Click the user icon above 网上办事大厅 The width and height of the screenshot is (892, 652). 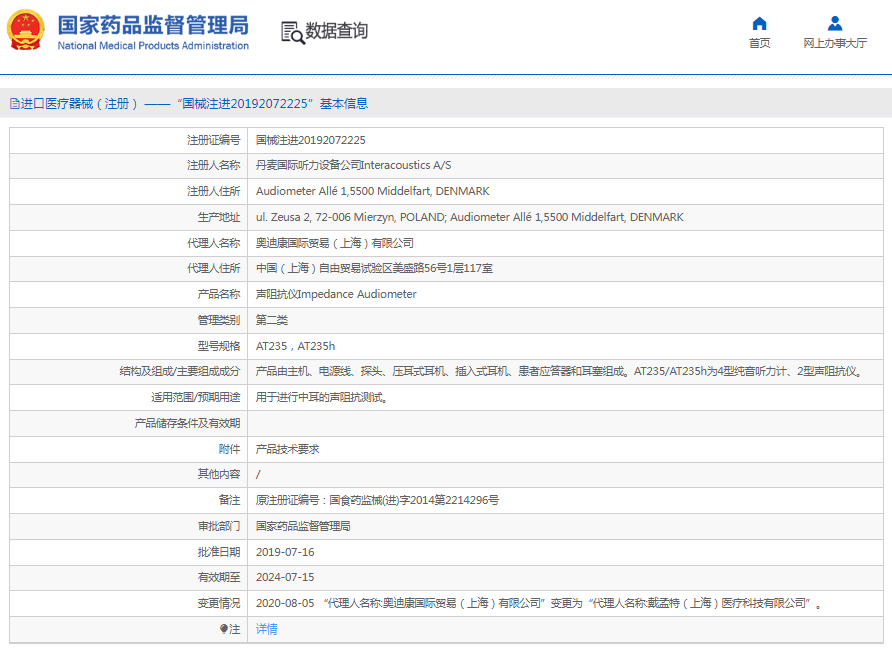click(x=835, y=24)
